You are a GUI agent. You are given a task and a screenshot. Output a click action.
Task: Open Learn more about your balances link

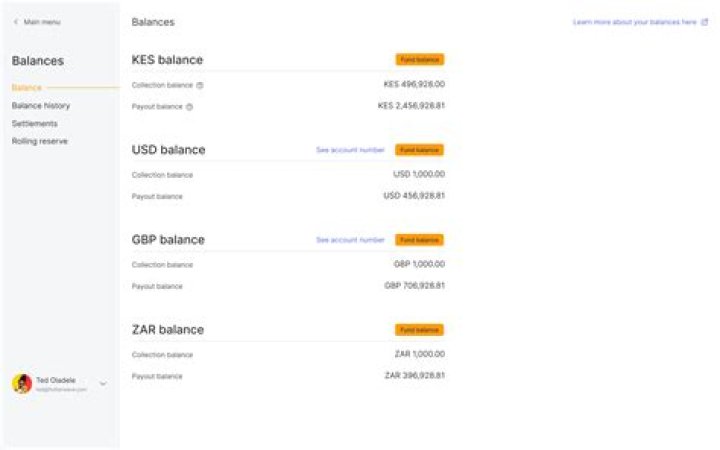tap(634, 21)
